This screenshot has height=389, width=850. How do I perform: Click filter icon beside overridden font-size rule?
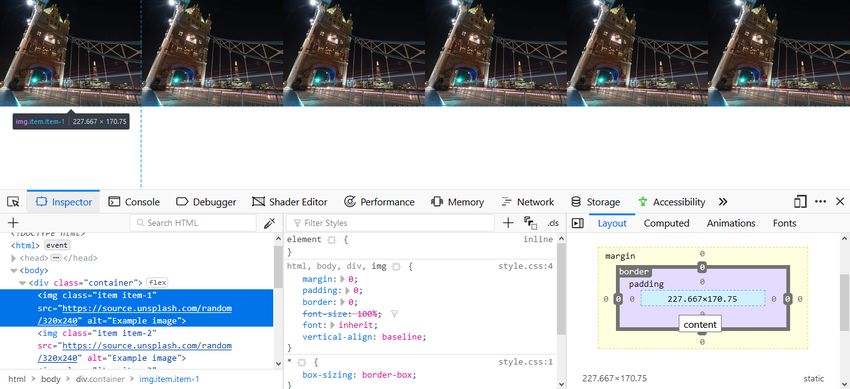[x=395, y=314]
